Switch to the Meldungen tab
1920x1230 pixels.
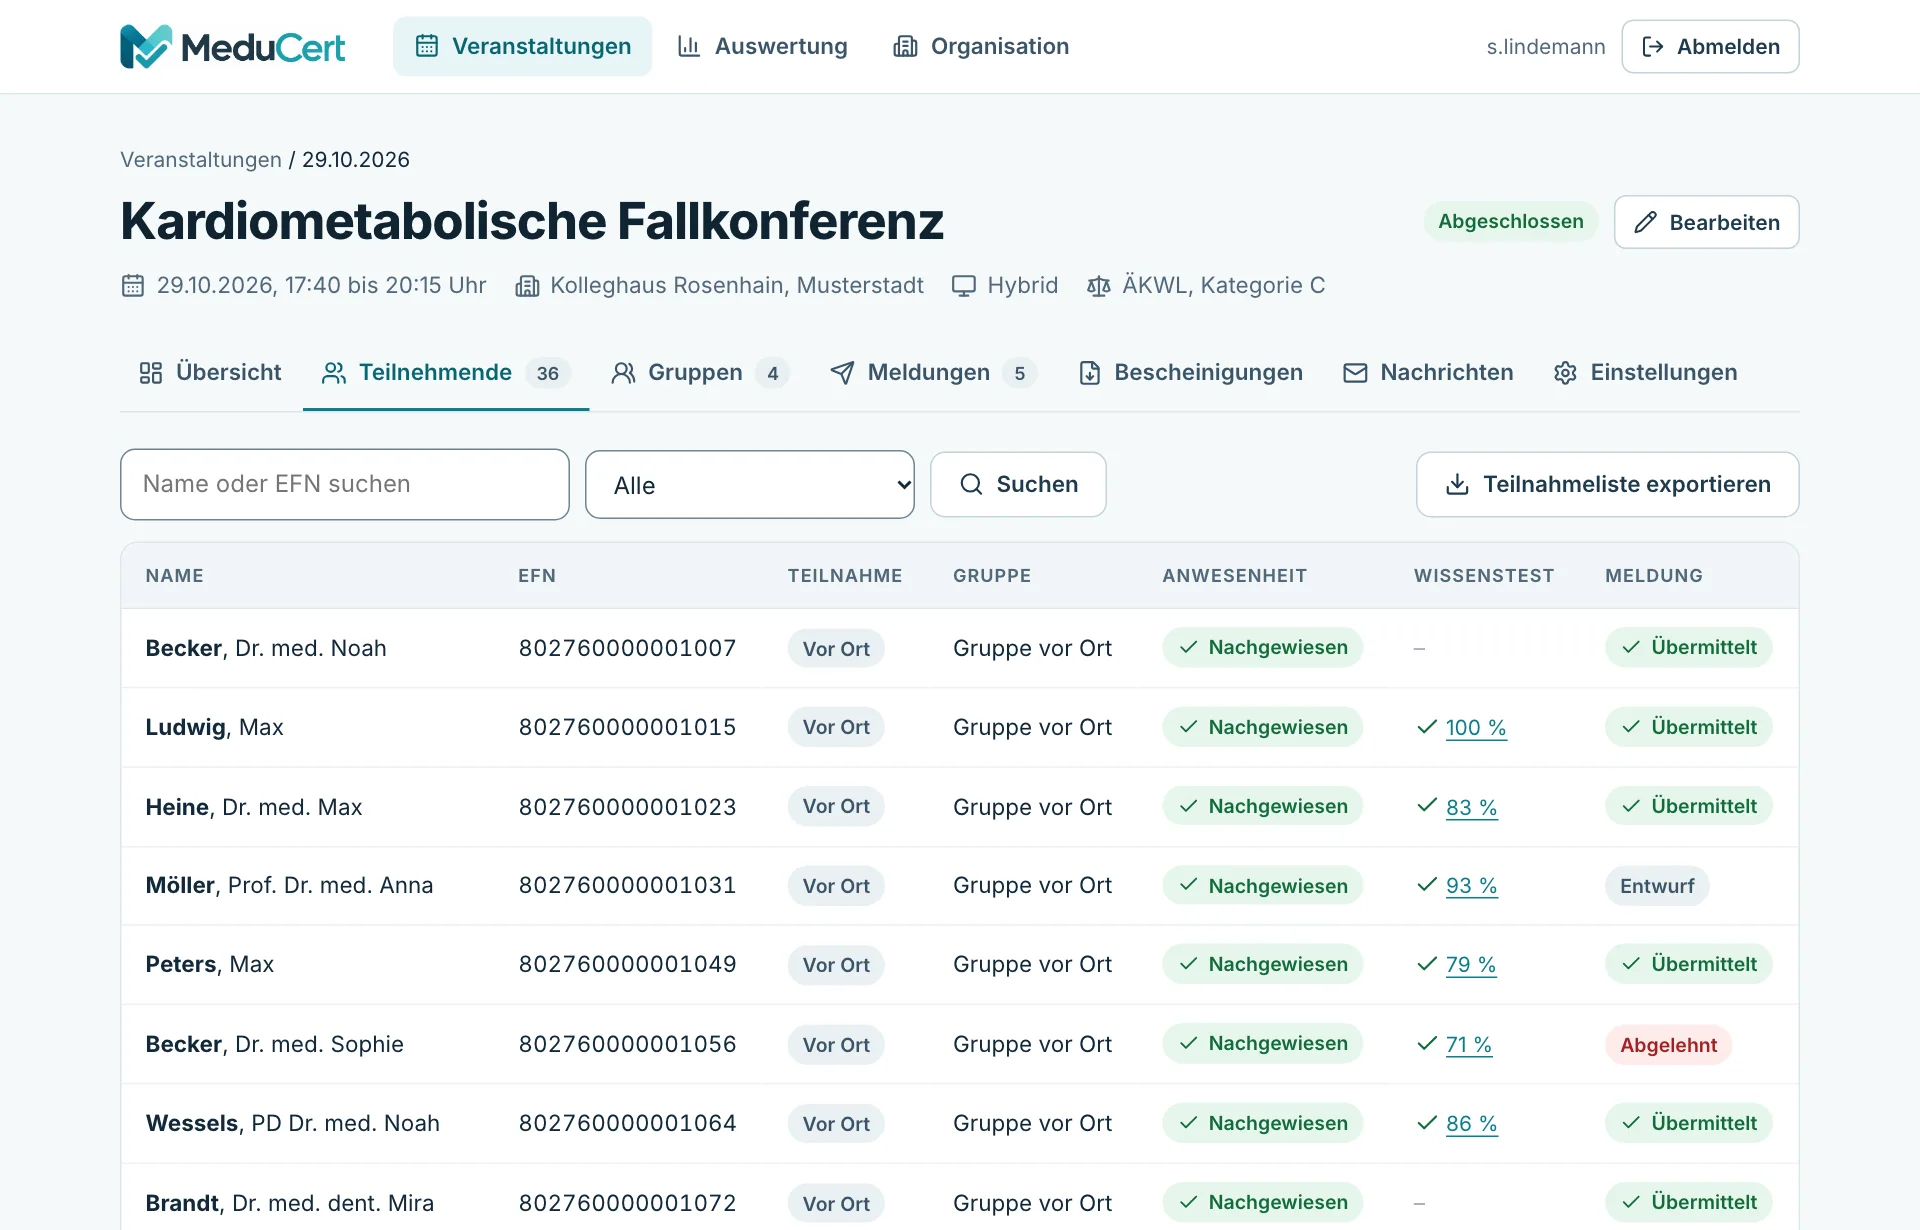point(933,373)
